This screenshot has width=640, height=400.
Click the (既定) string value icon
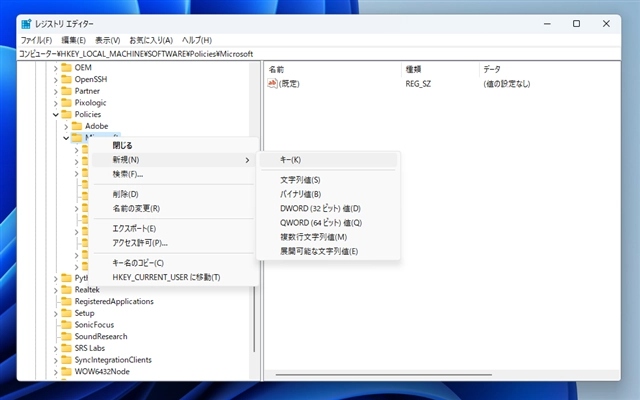(272, 84)
